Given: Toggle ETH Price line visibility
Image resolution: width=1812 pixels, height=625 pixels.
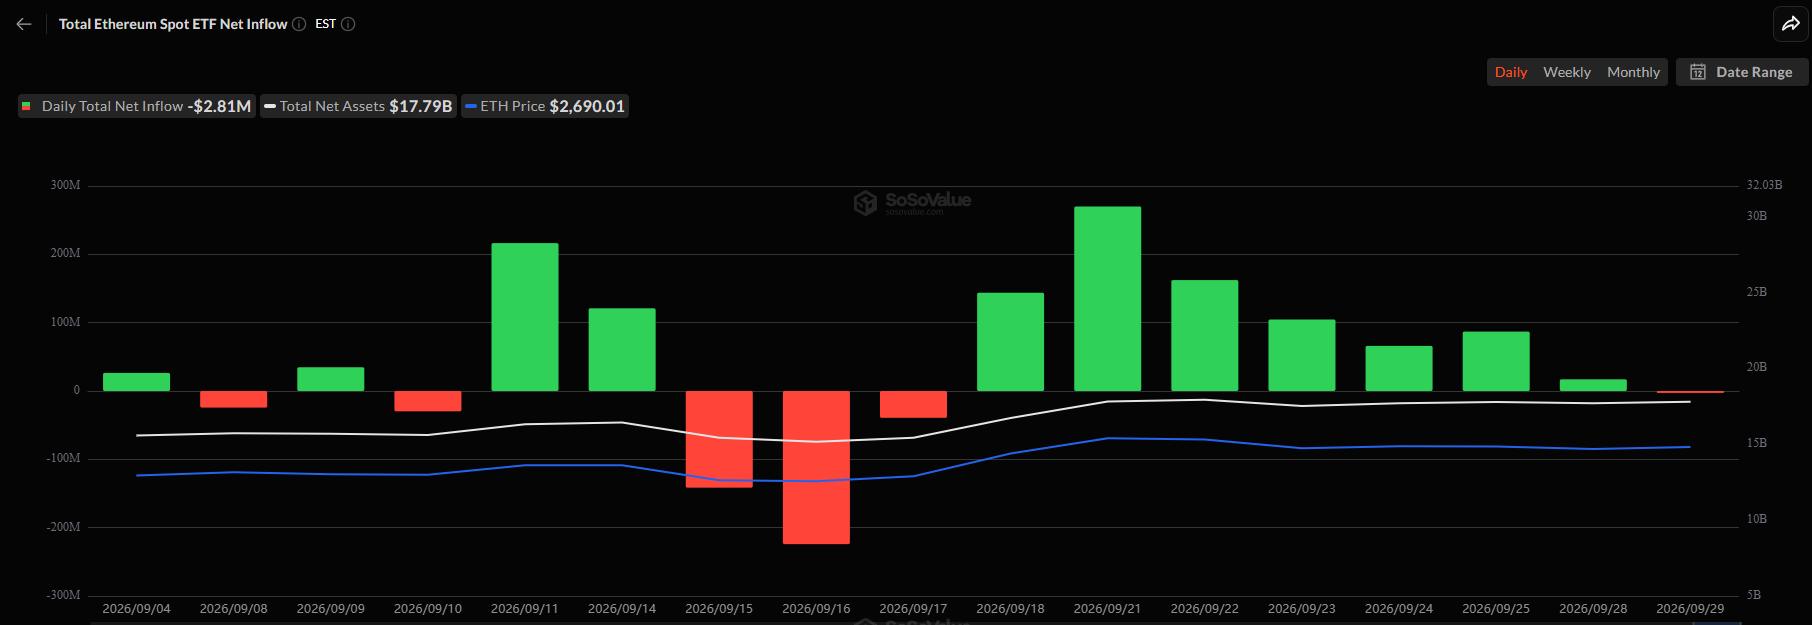Looking at the screenshot, I should coord(545,106).
